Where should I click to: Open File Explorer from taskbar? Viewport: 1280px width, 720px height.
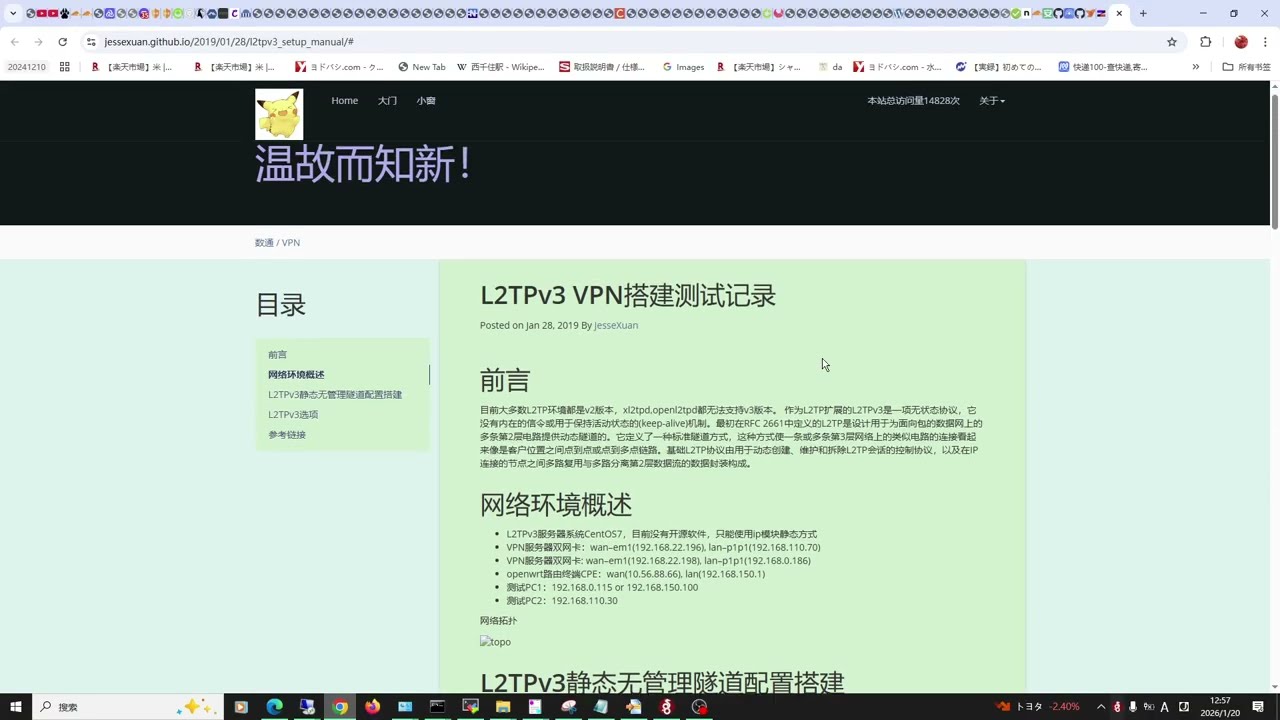[x=503, y=707]
